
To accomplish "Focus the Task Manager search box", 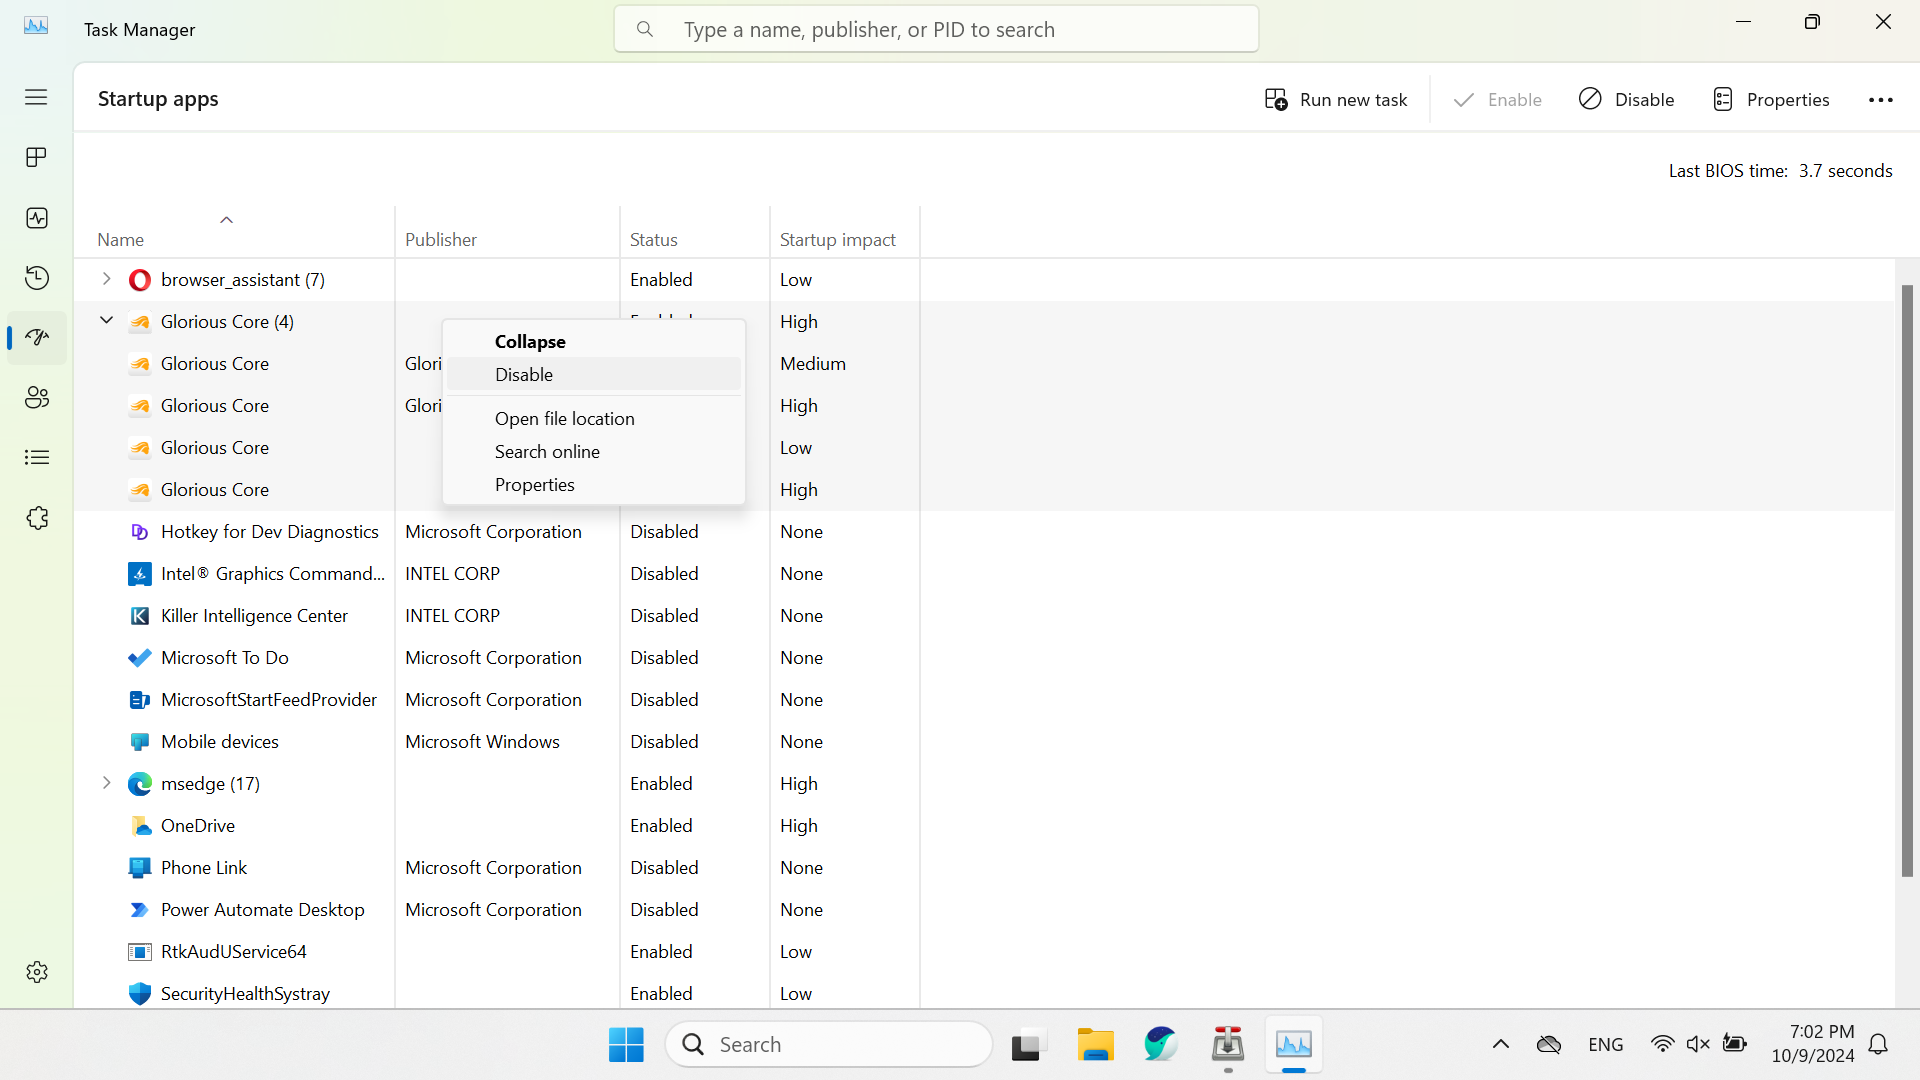I will tap(936, 29).
